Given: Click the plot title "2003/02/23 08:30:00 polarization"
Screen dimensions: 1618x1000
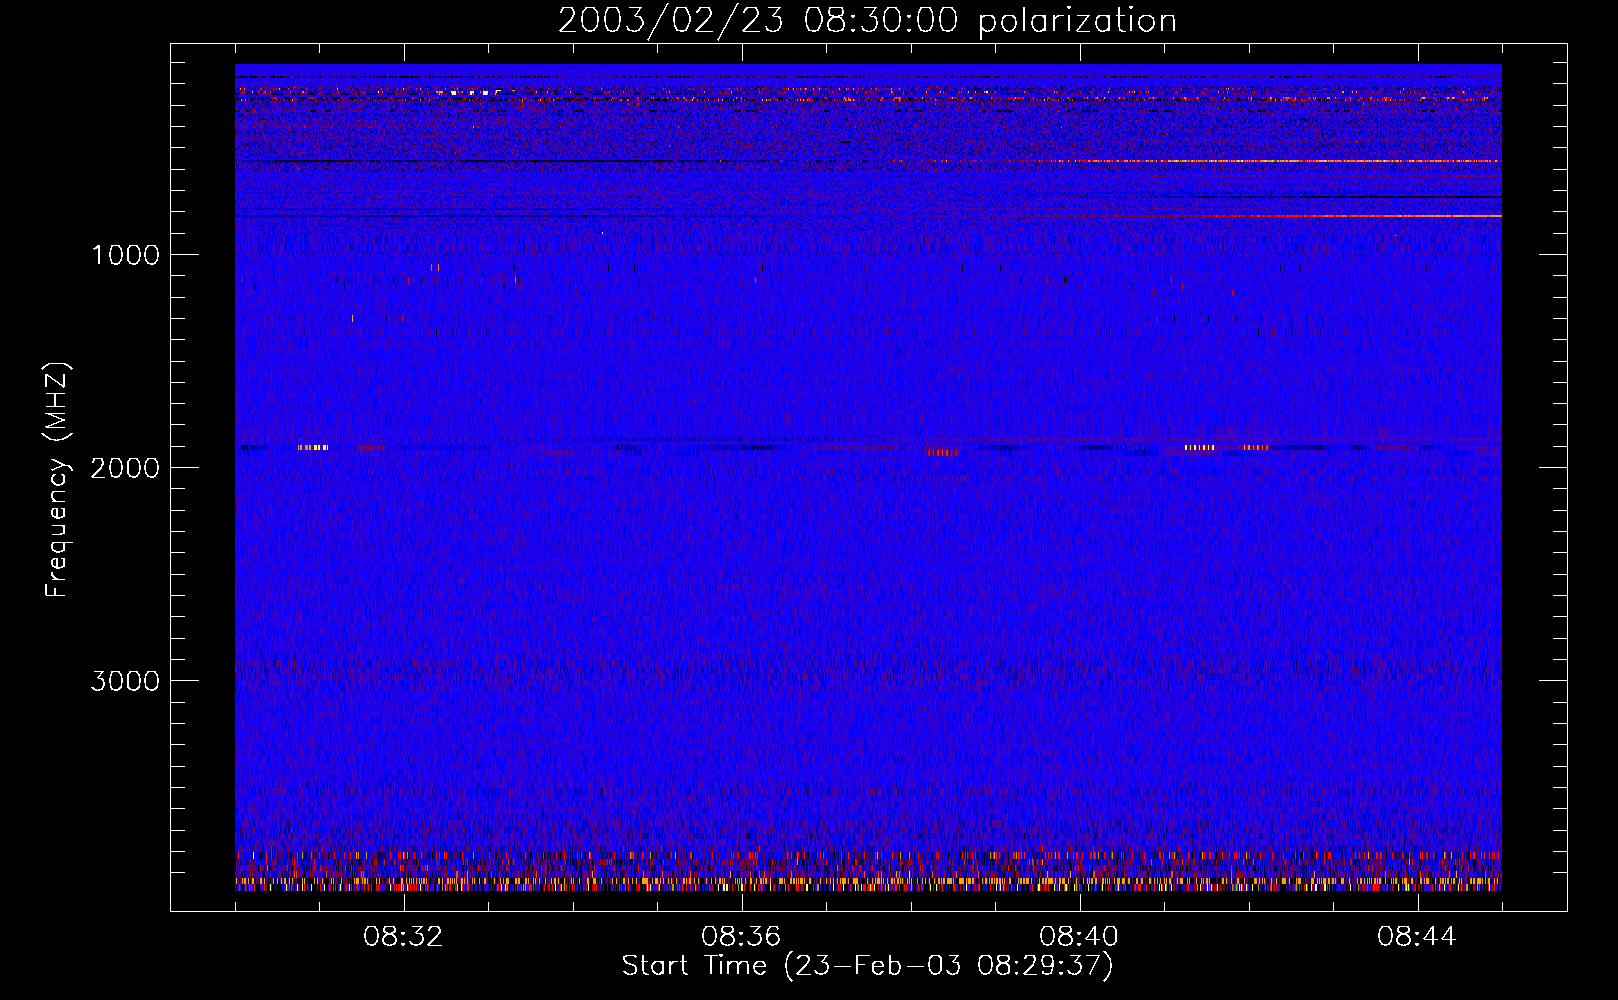Looking at the screenshot, I should 867,20.
